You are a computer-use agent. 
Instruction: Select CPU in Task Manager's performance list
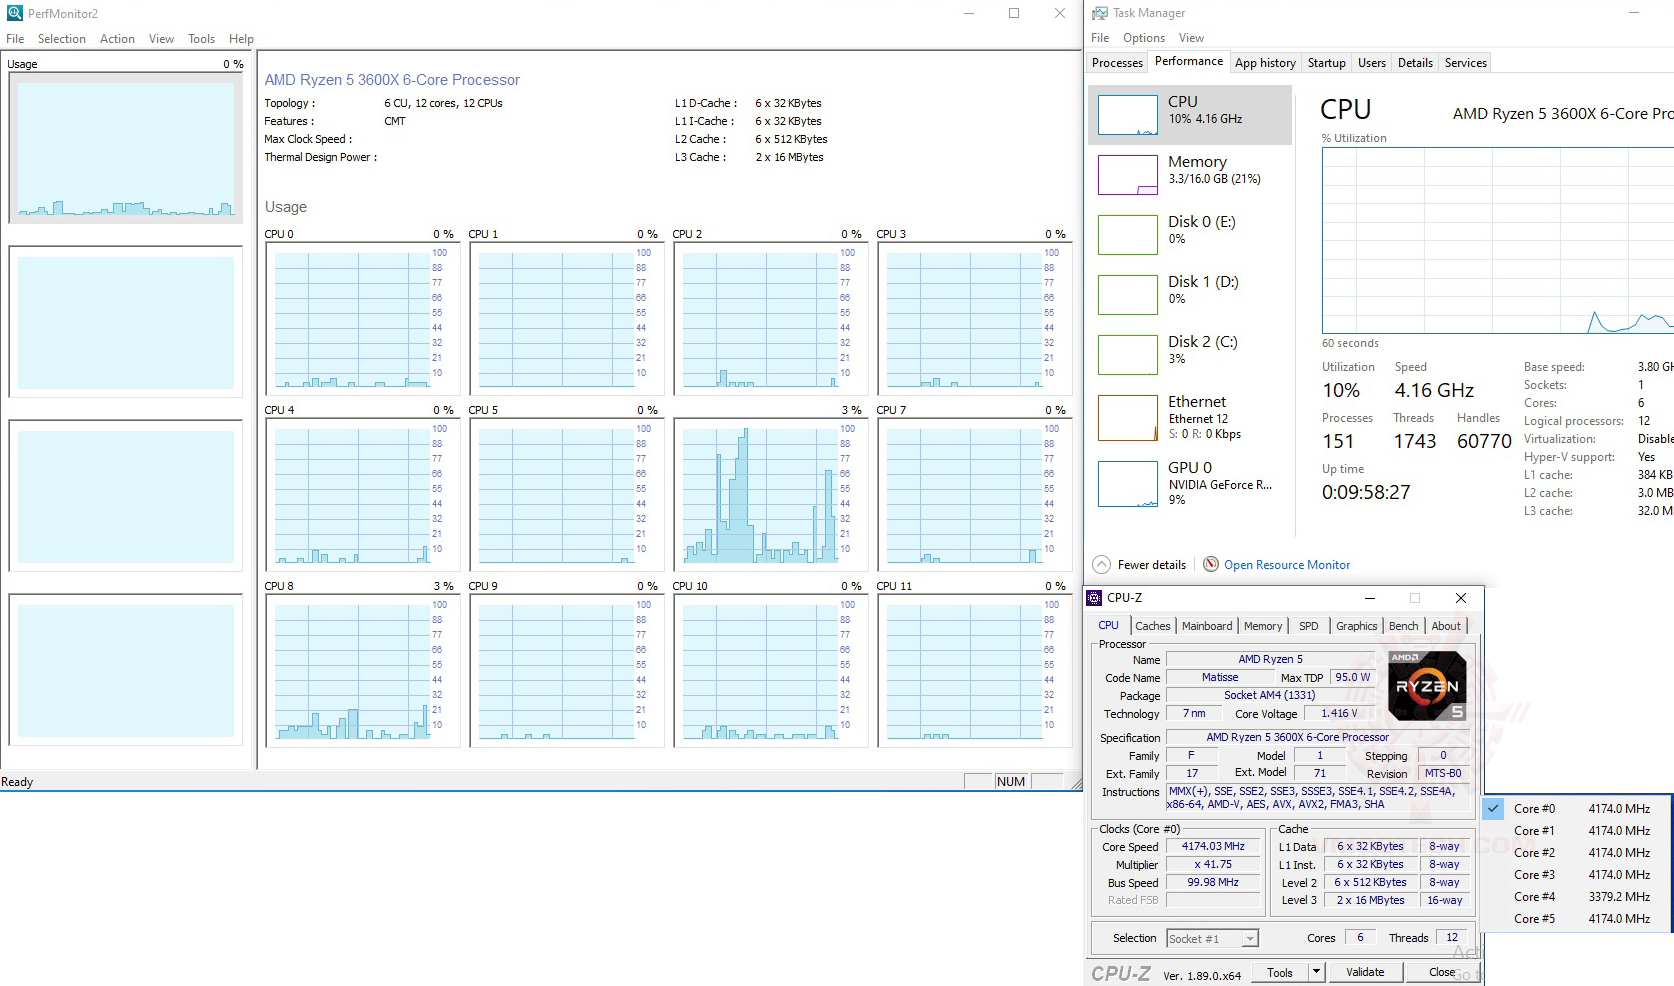point(1190,115)
